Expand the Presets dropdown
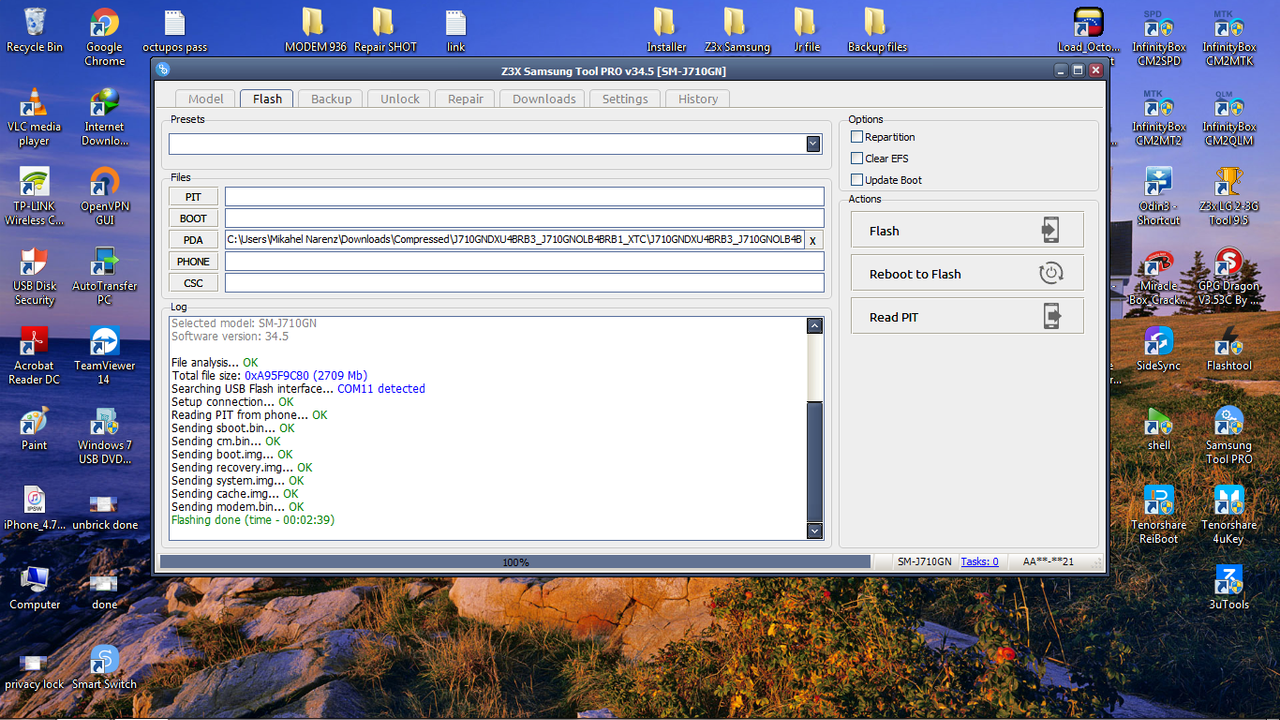The image size is (1280, 720). [813, 145]
